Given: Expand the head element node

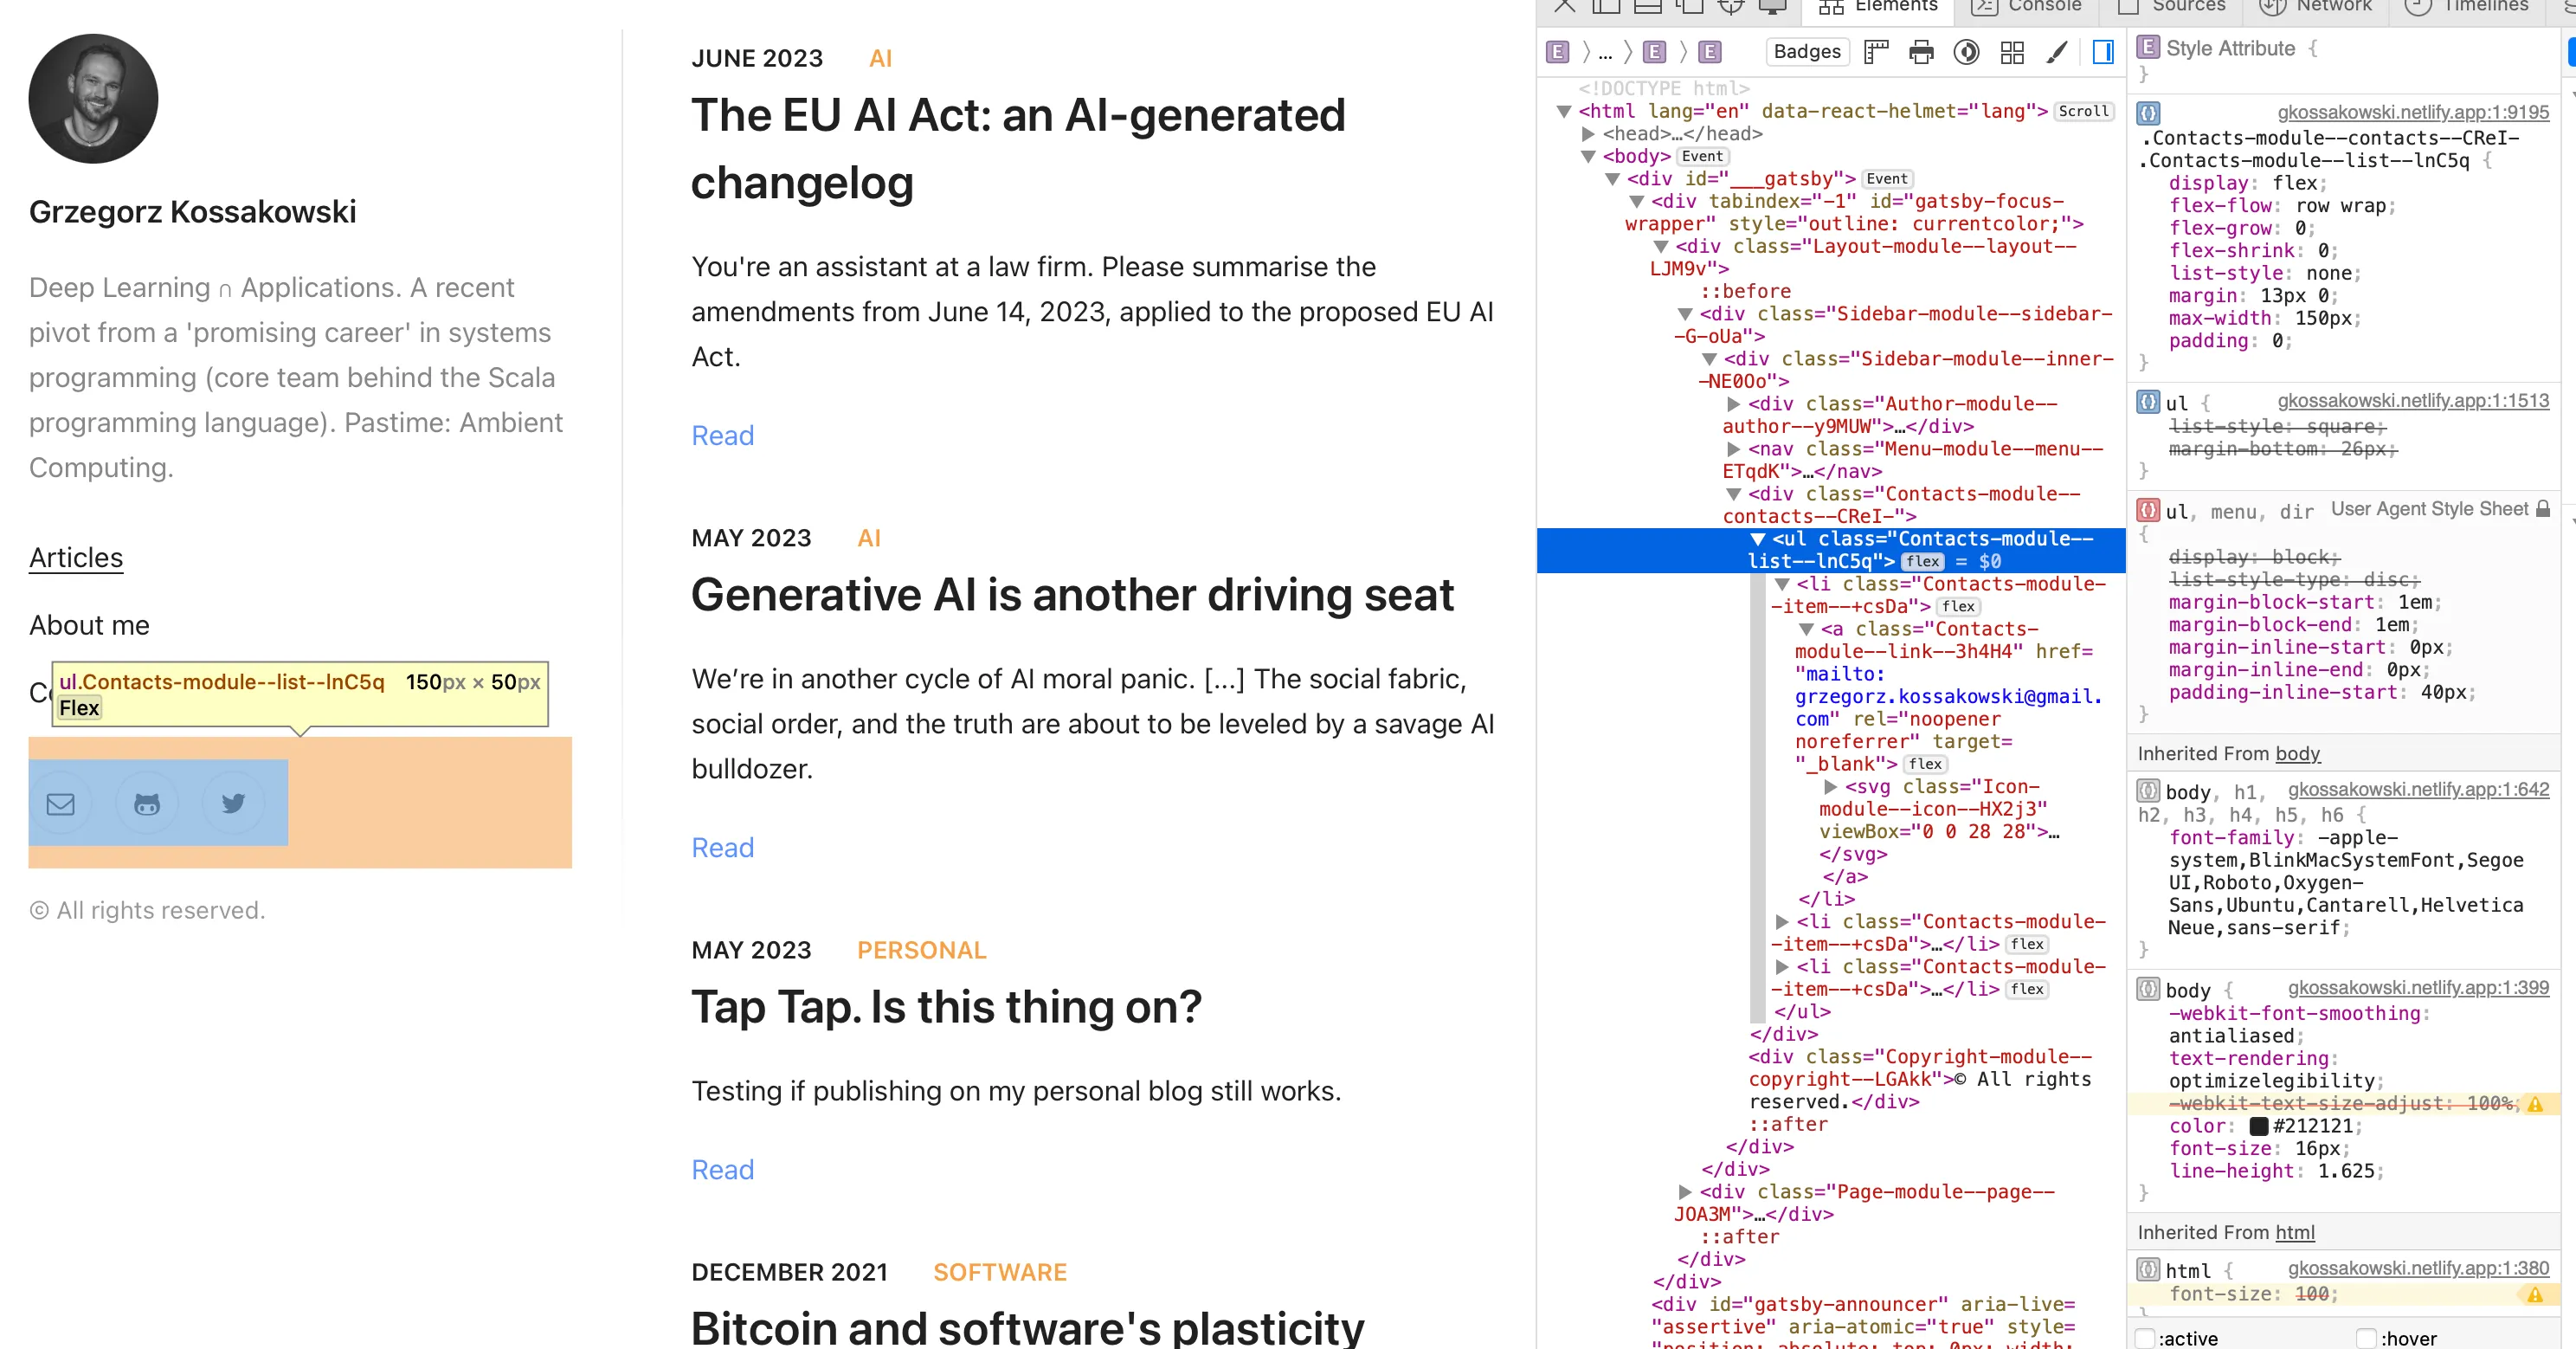Looking at the screenshot, I should coord(1588,134).
